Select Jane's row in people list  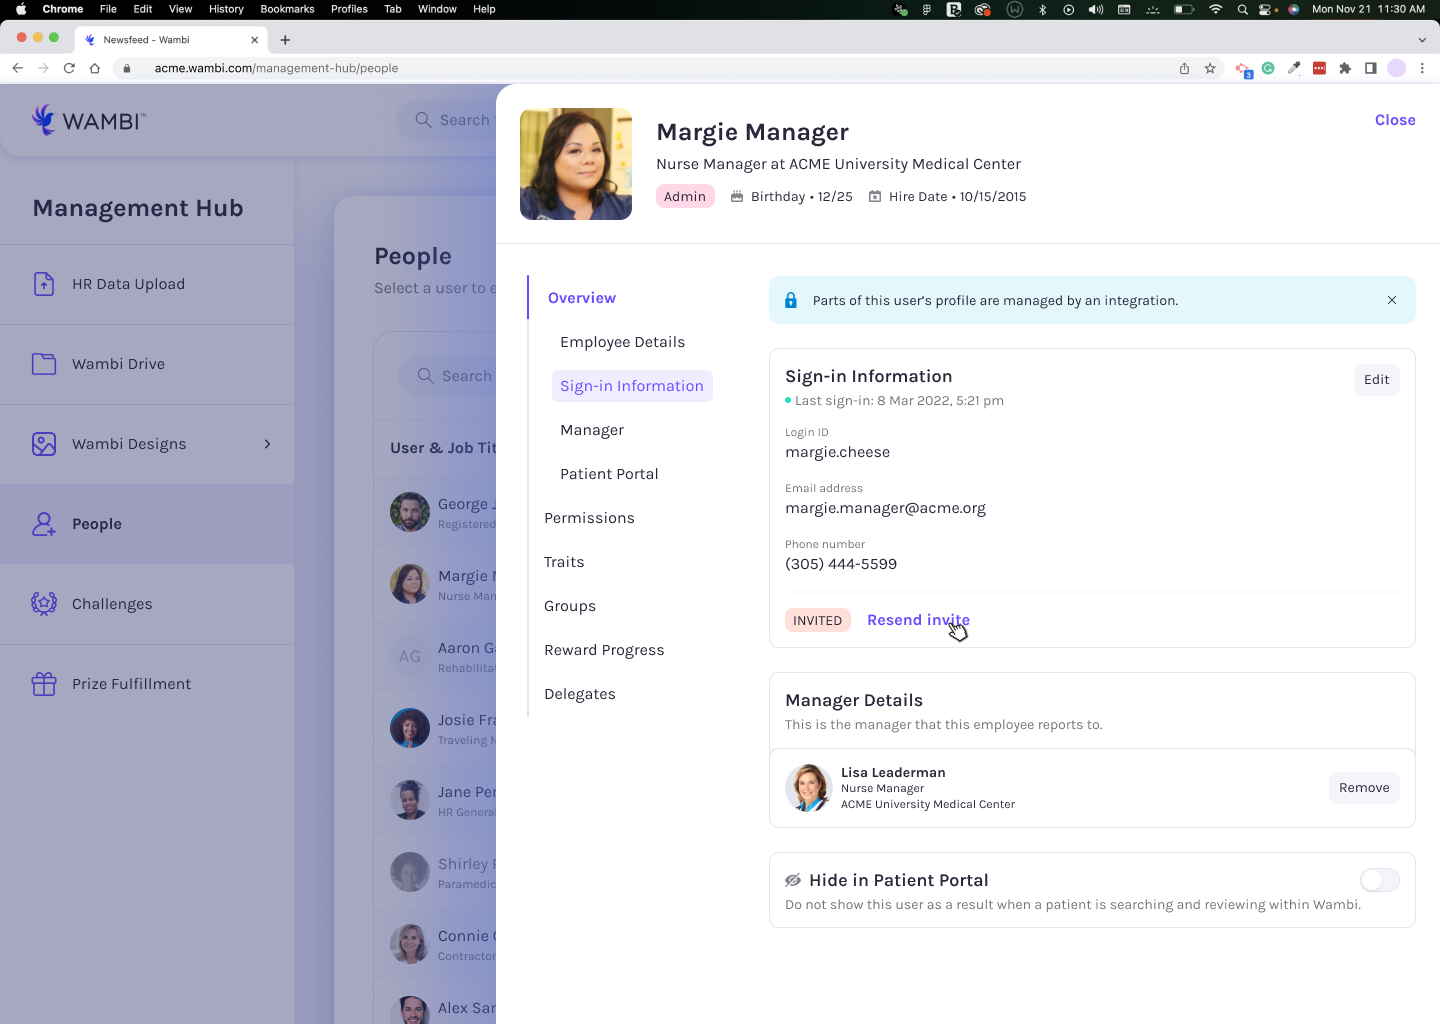point(435,800)
